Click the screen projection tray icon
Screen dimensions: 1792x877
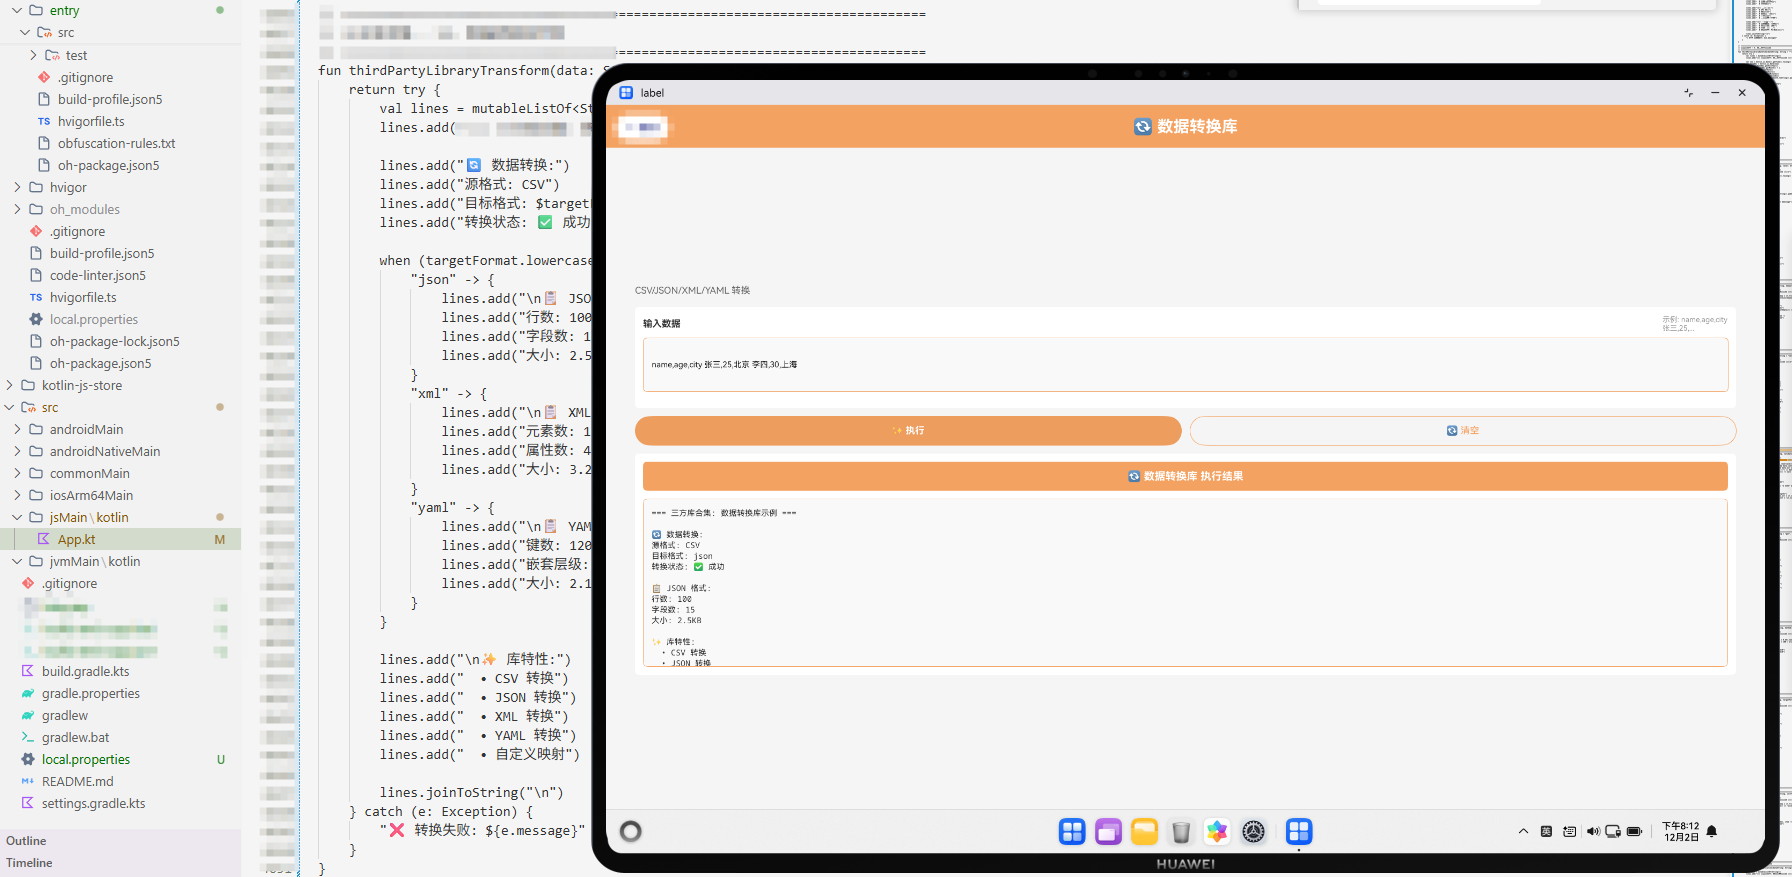[x=1613, y=831]
